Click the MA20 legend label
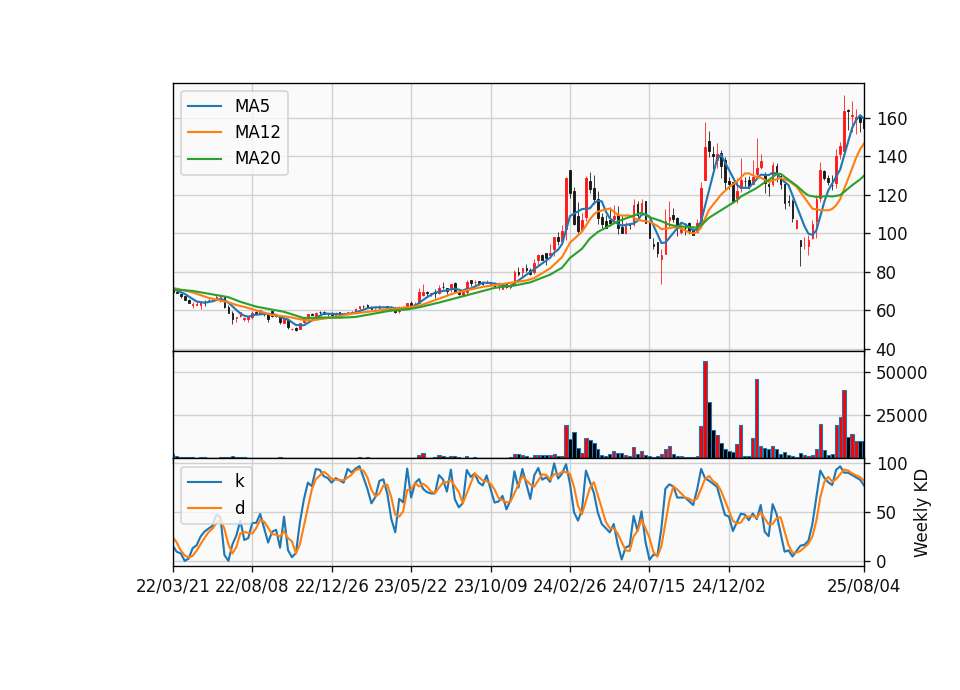The height and width of the screenshot is (690, 960). [x=257, y=159]
